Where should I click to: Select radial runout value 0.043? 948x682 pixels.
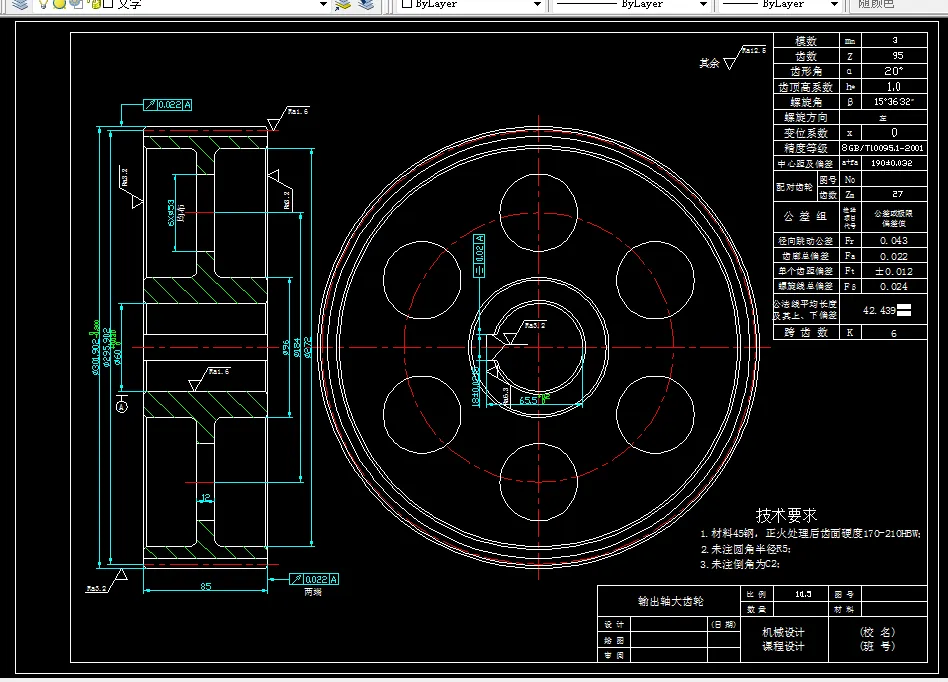pyautogui.click(x=894, y=241)
